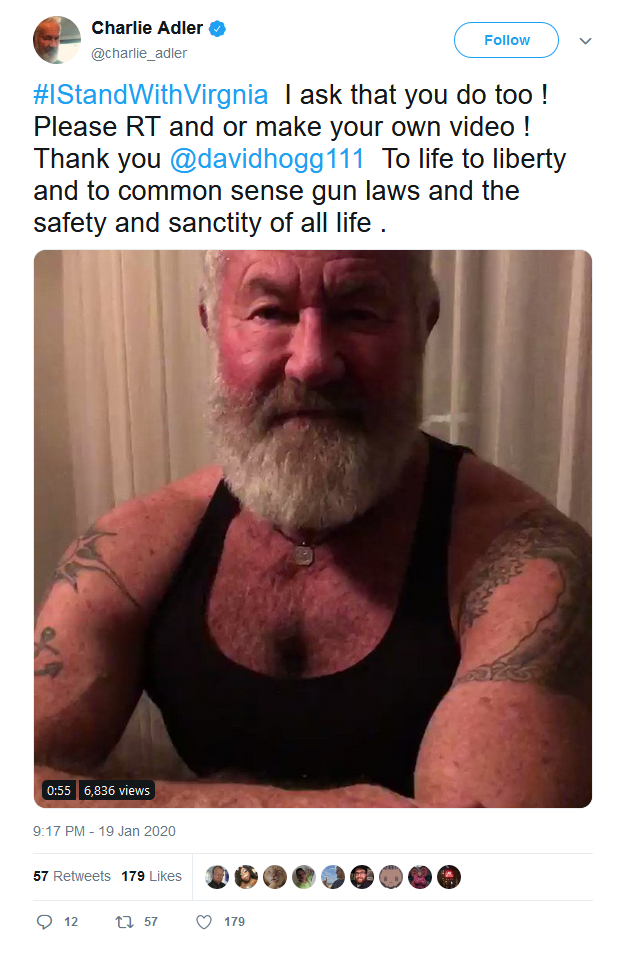Click the 0:55 video duration label
The width and height of the screenshot is (626, 953).
(x=59, y=790)
